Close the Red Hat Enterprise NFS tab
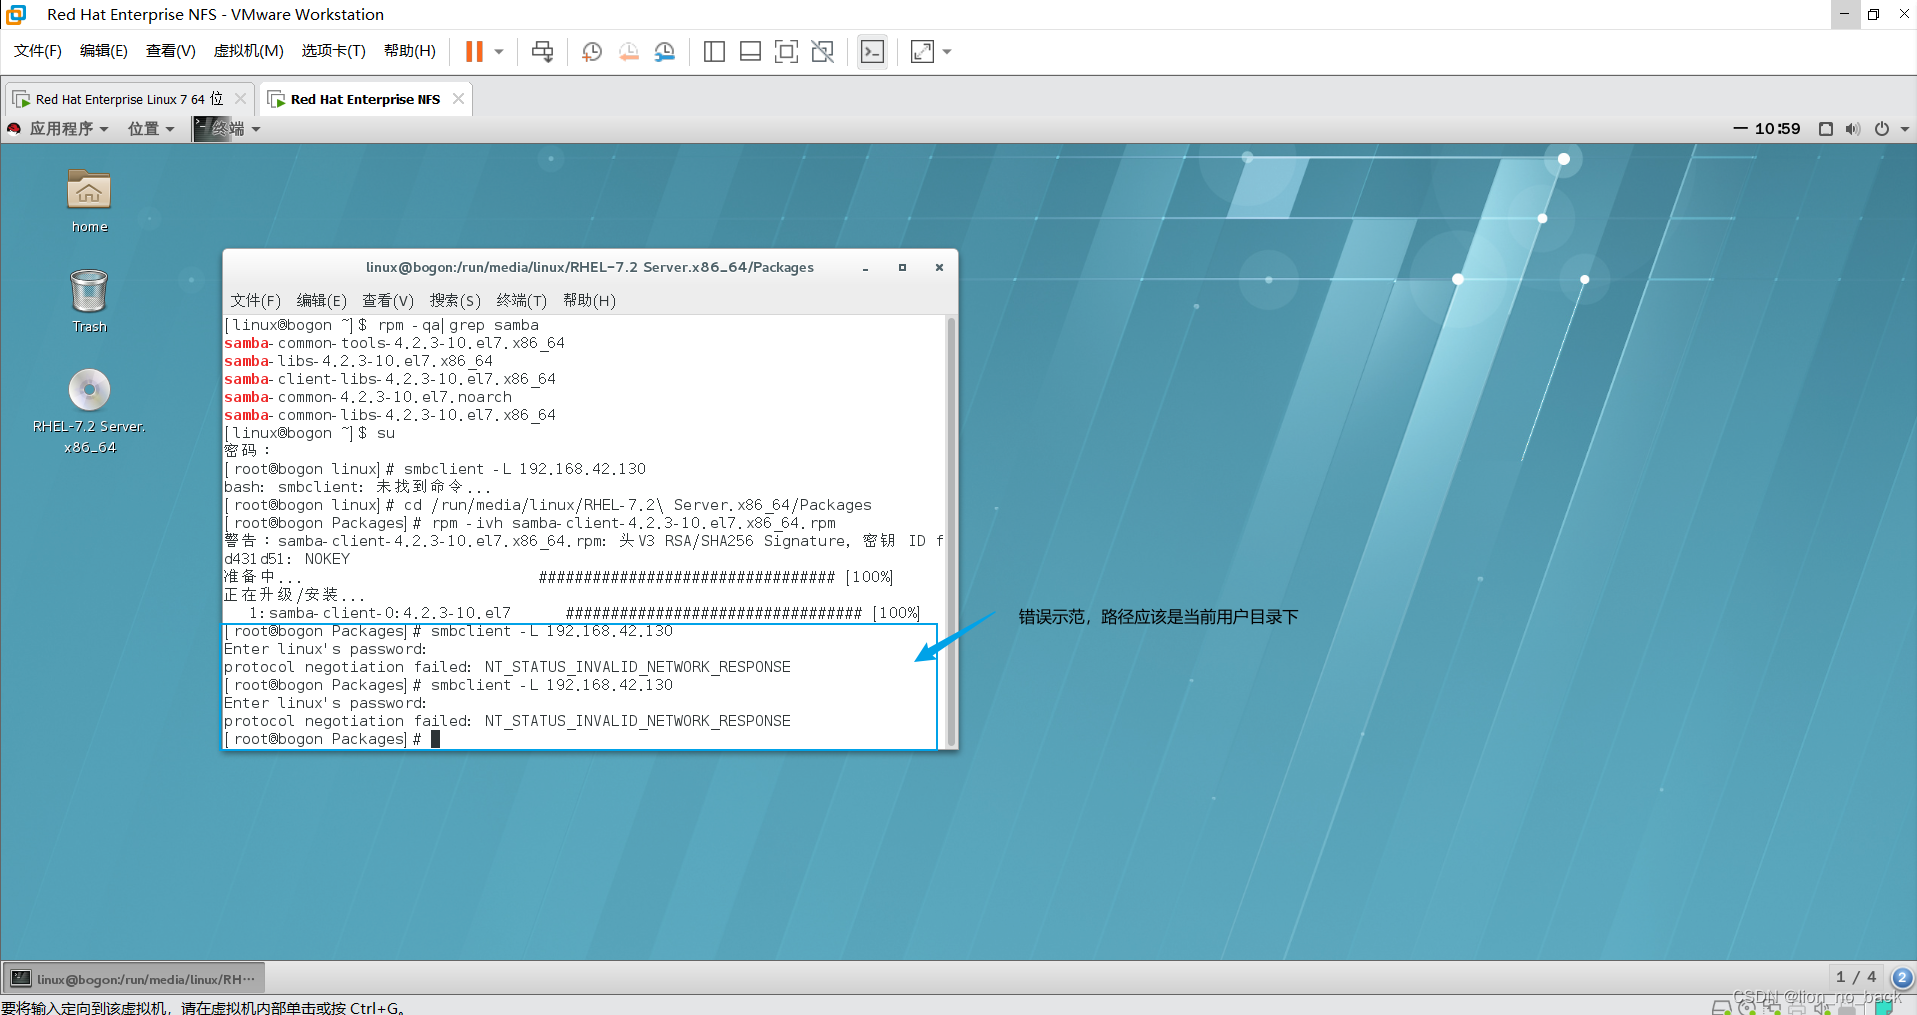The height and width of the screenshot is (1015, 1917). pyautogui.click(x=458, y=98)
